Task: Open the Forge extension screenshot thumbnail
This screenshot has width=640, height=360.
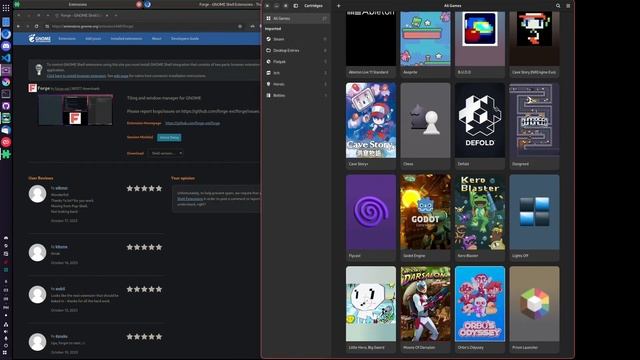Action: [x=75, y=110]
